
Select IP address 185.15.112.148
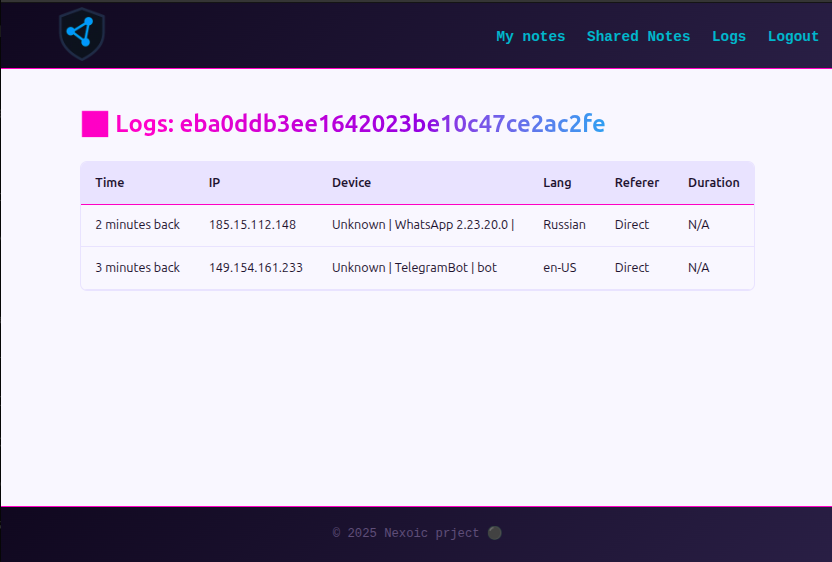(x=252, y=225)
